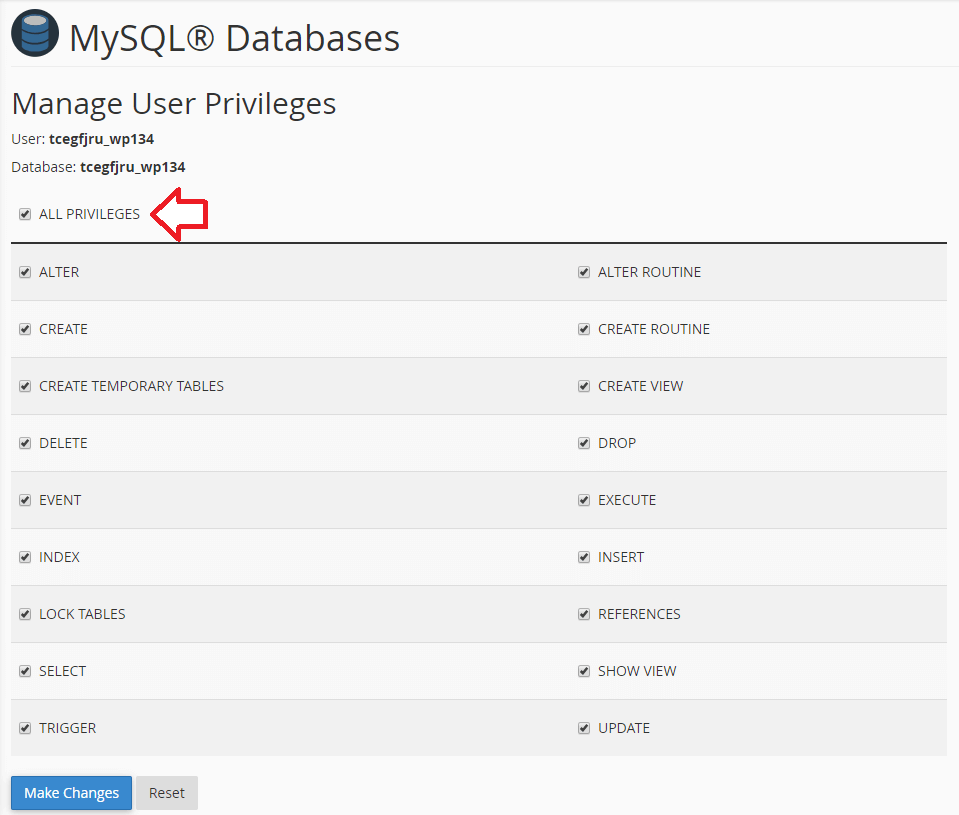
Task: Toggle the ALL PRIVILEGES checkbox
Action: (x=25, y=214)
